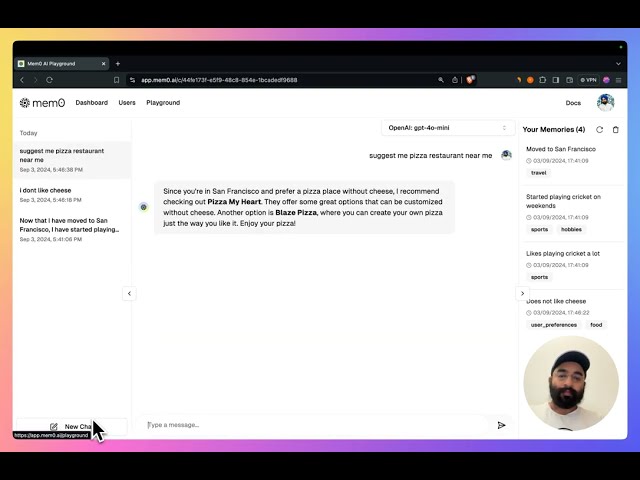640x480 pixels.
Task: Toggle the browser sidebar panel icon
Action: point(556,80)
